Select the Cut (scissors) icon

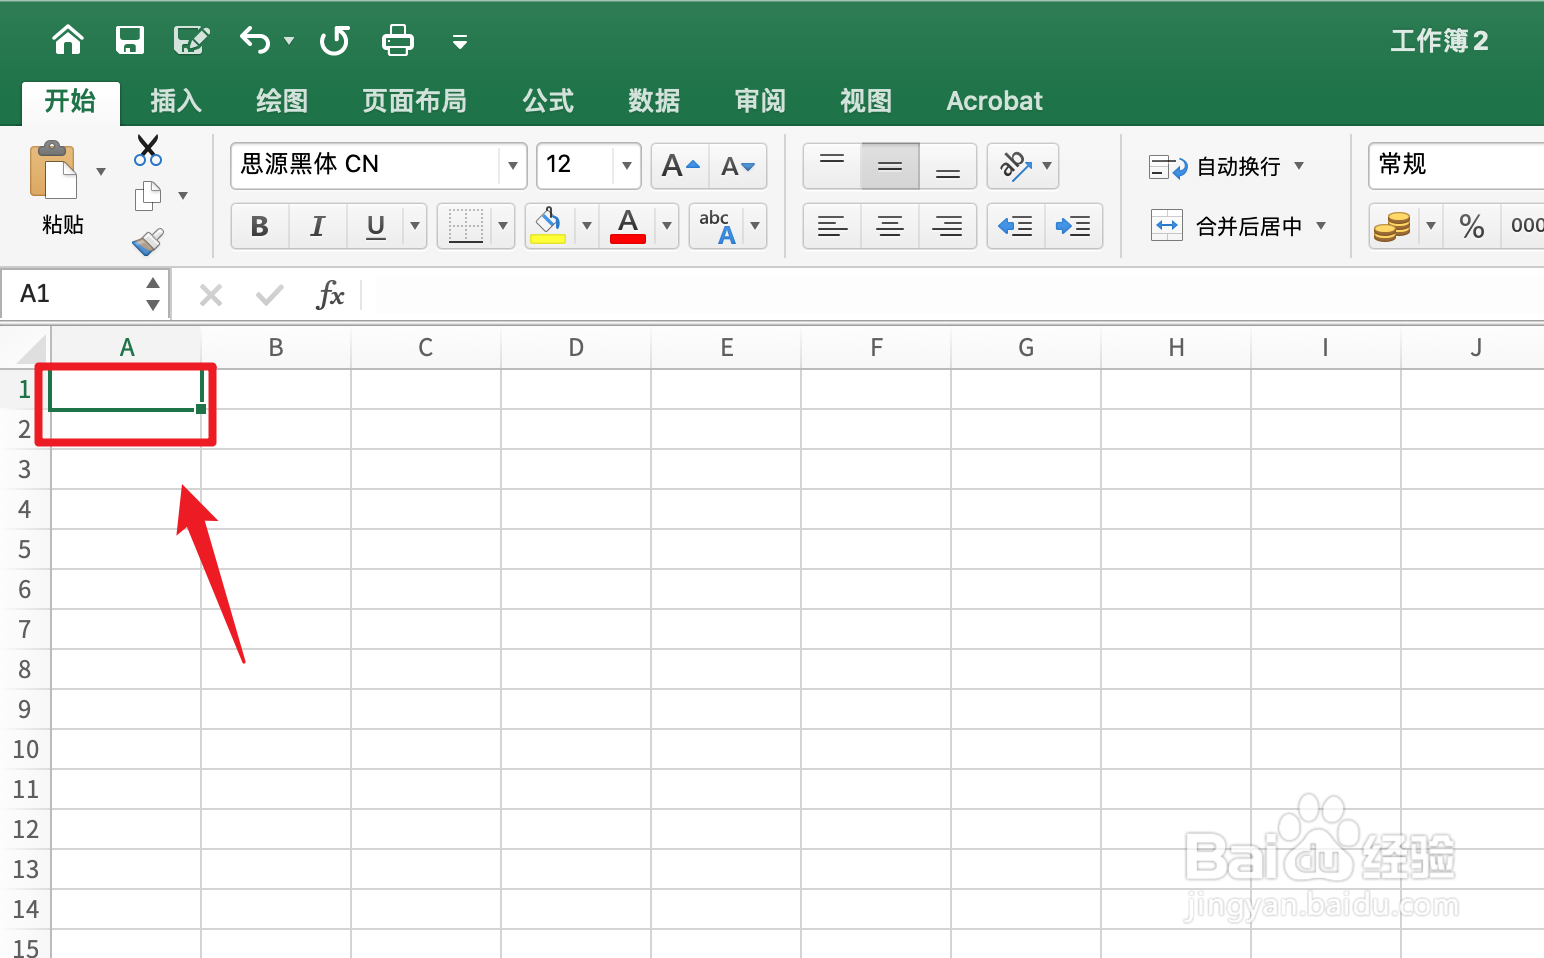pos(147,150)
